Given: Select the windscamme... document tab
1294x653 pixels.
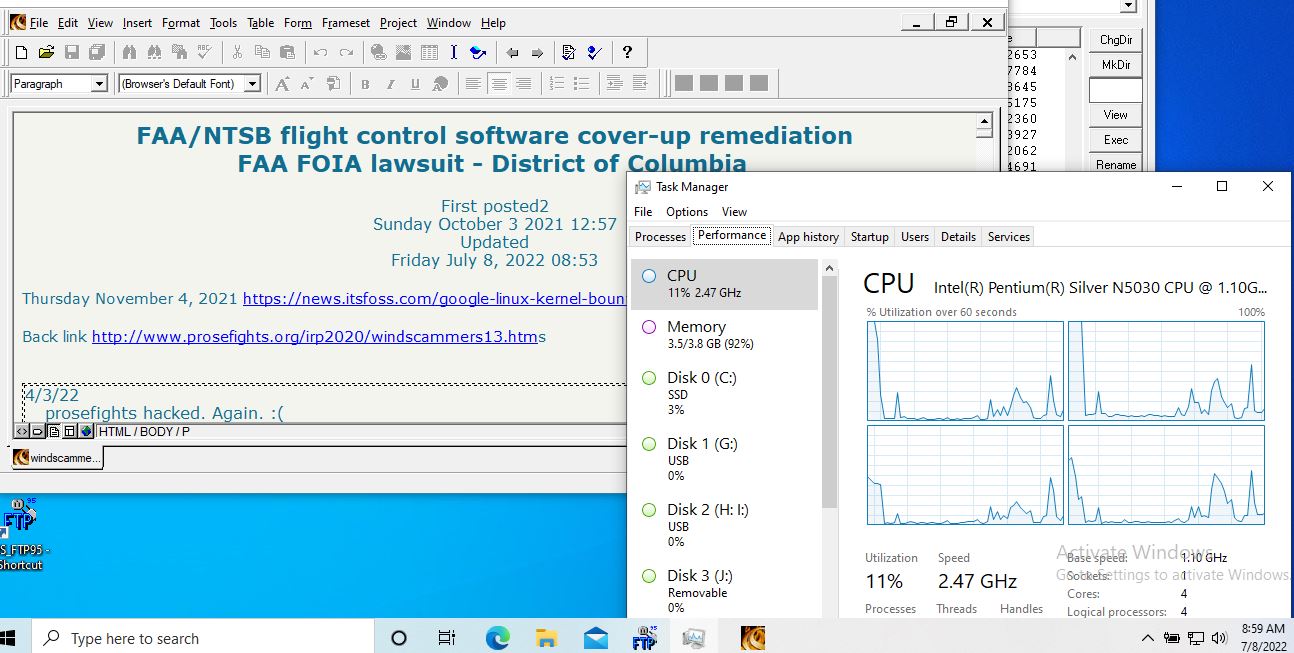Looking at the screenshot, I should click(x=57, y=458).
